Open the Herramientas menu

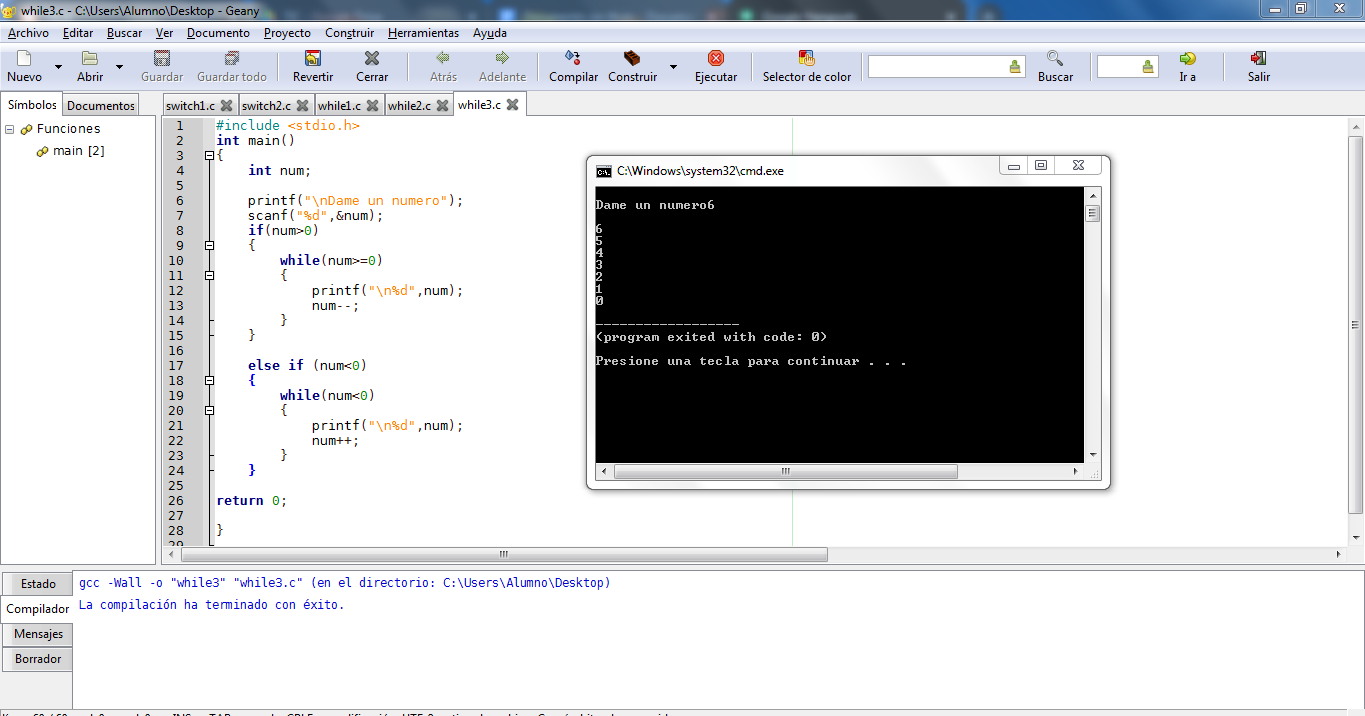pos(424,33)
